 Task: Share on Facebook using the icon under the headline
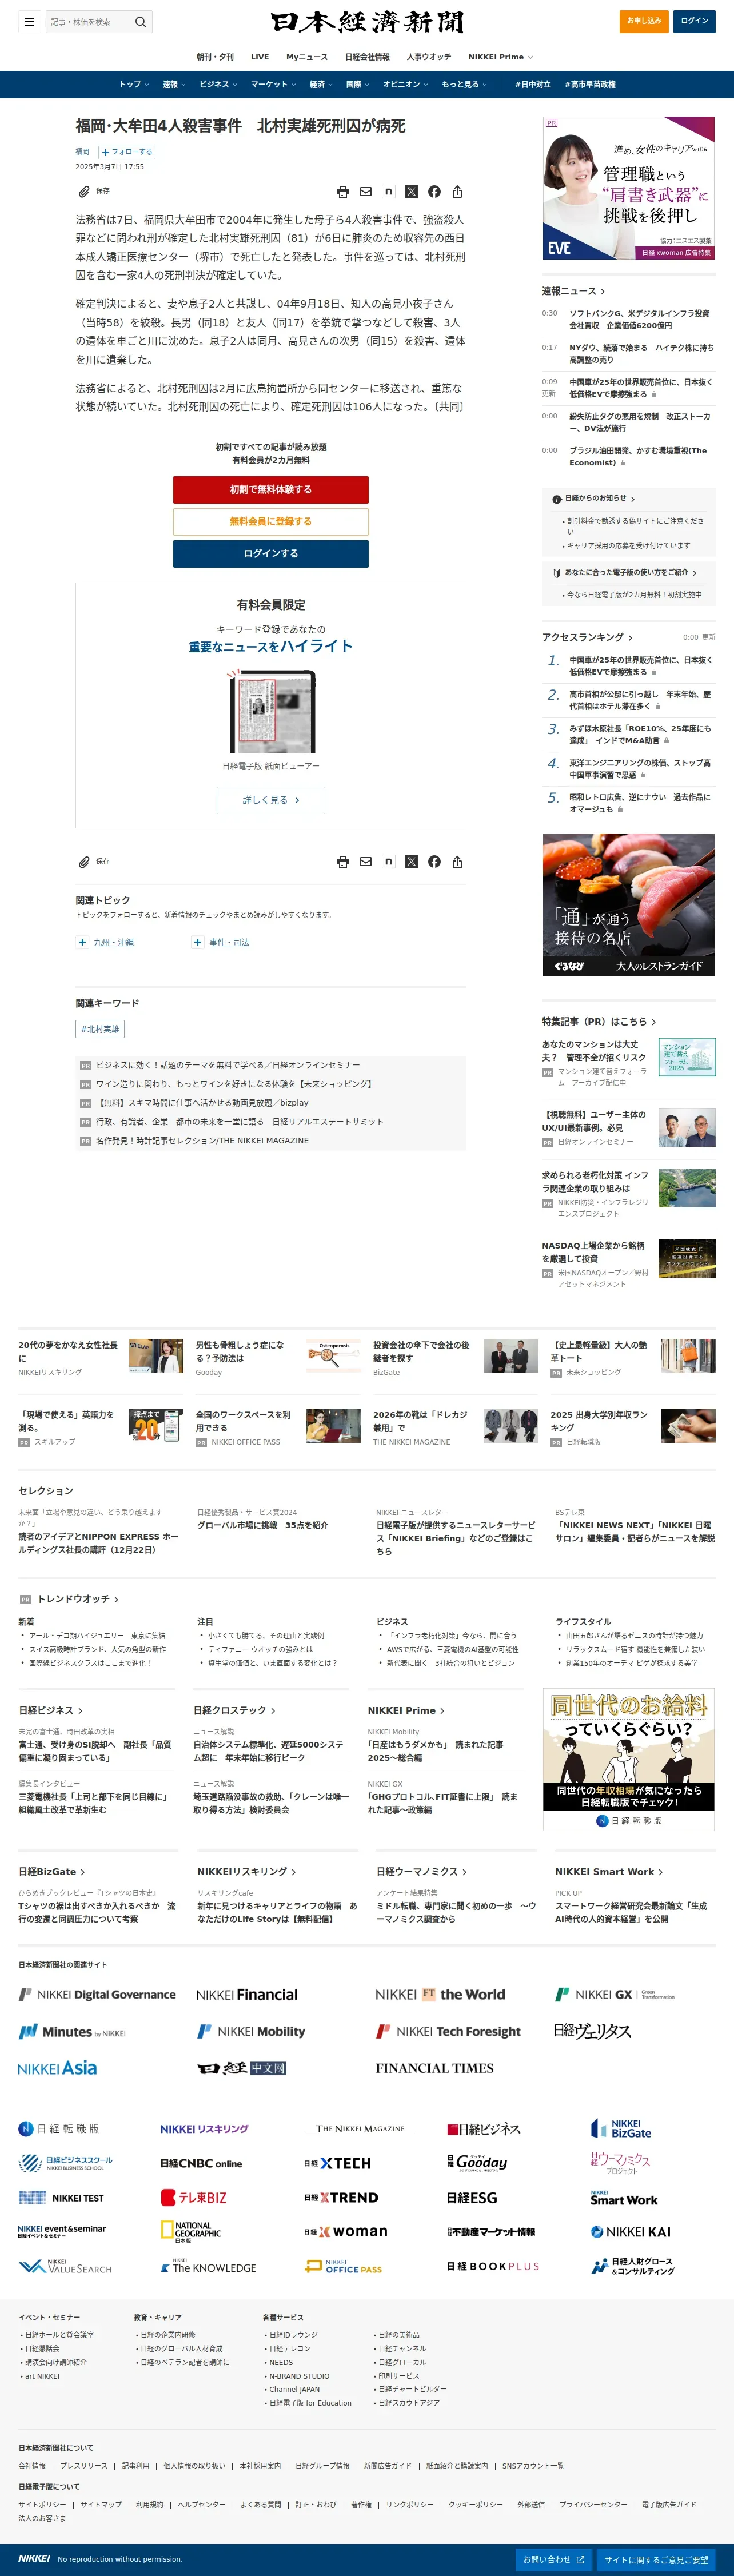434,192
